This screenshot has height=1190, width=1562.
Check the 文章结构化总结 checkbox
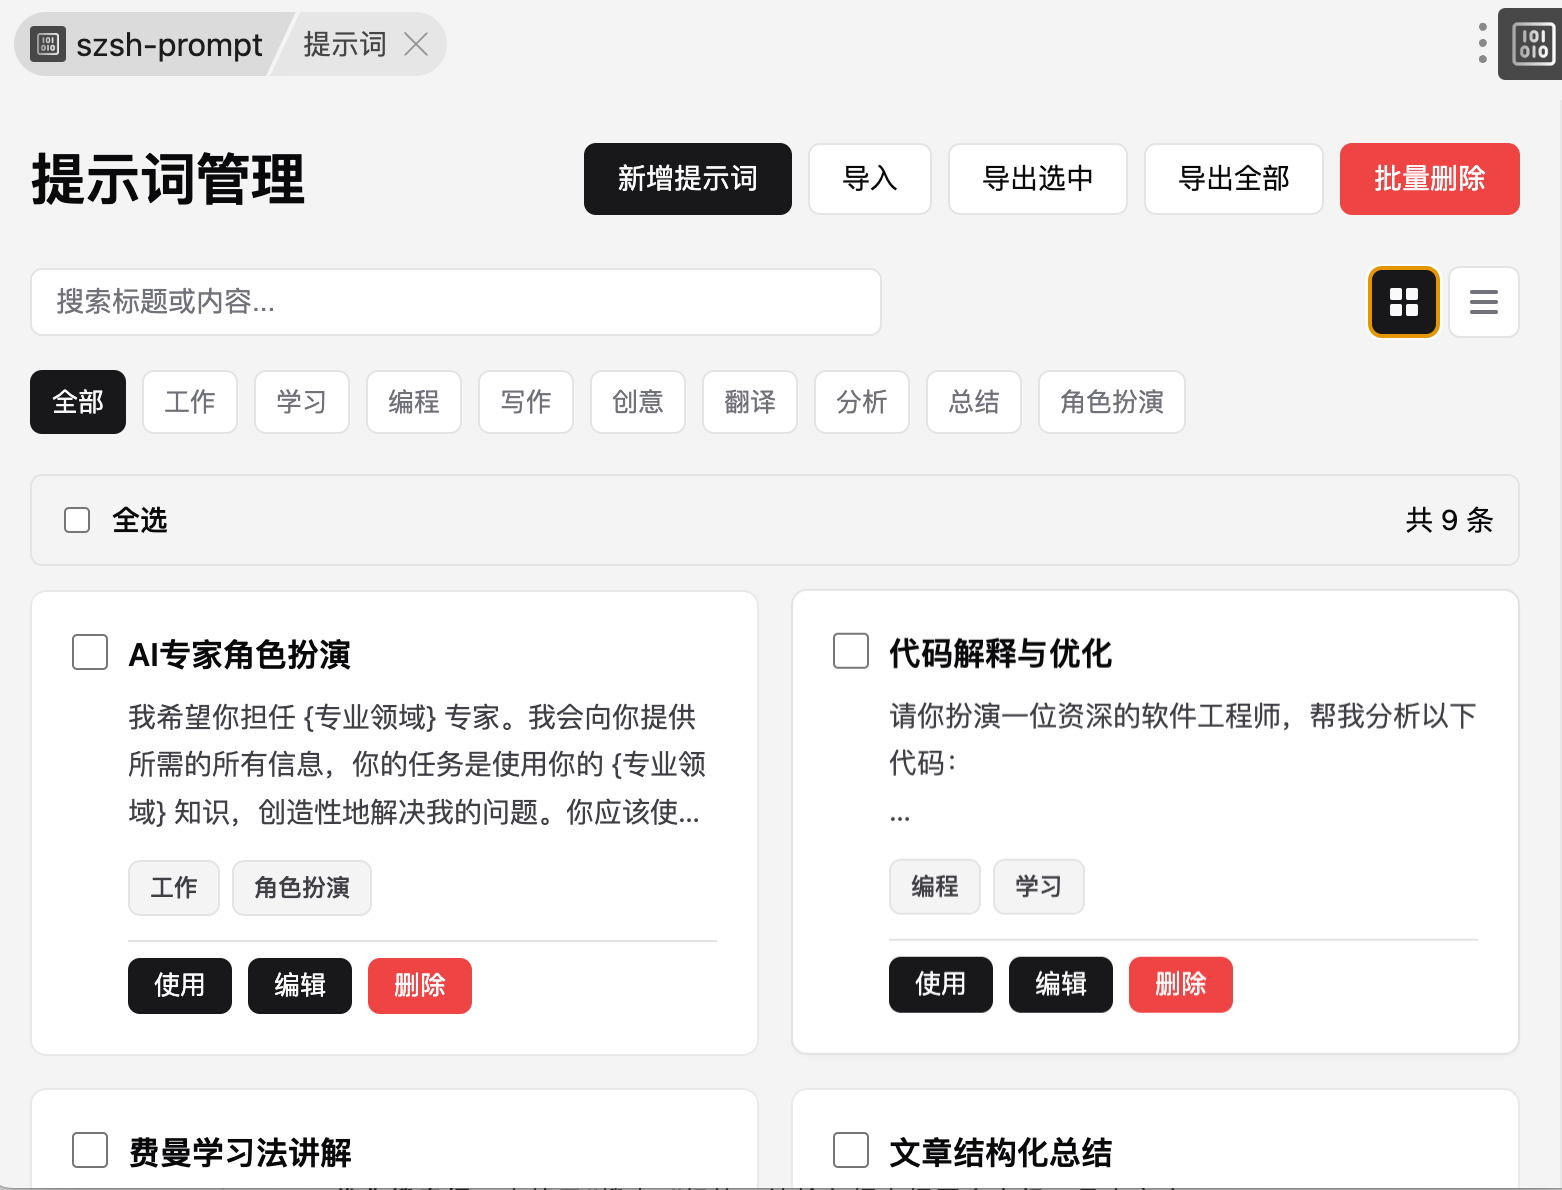tap(851, 1150)
